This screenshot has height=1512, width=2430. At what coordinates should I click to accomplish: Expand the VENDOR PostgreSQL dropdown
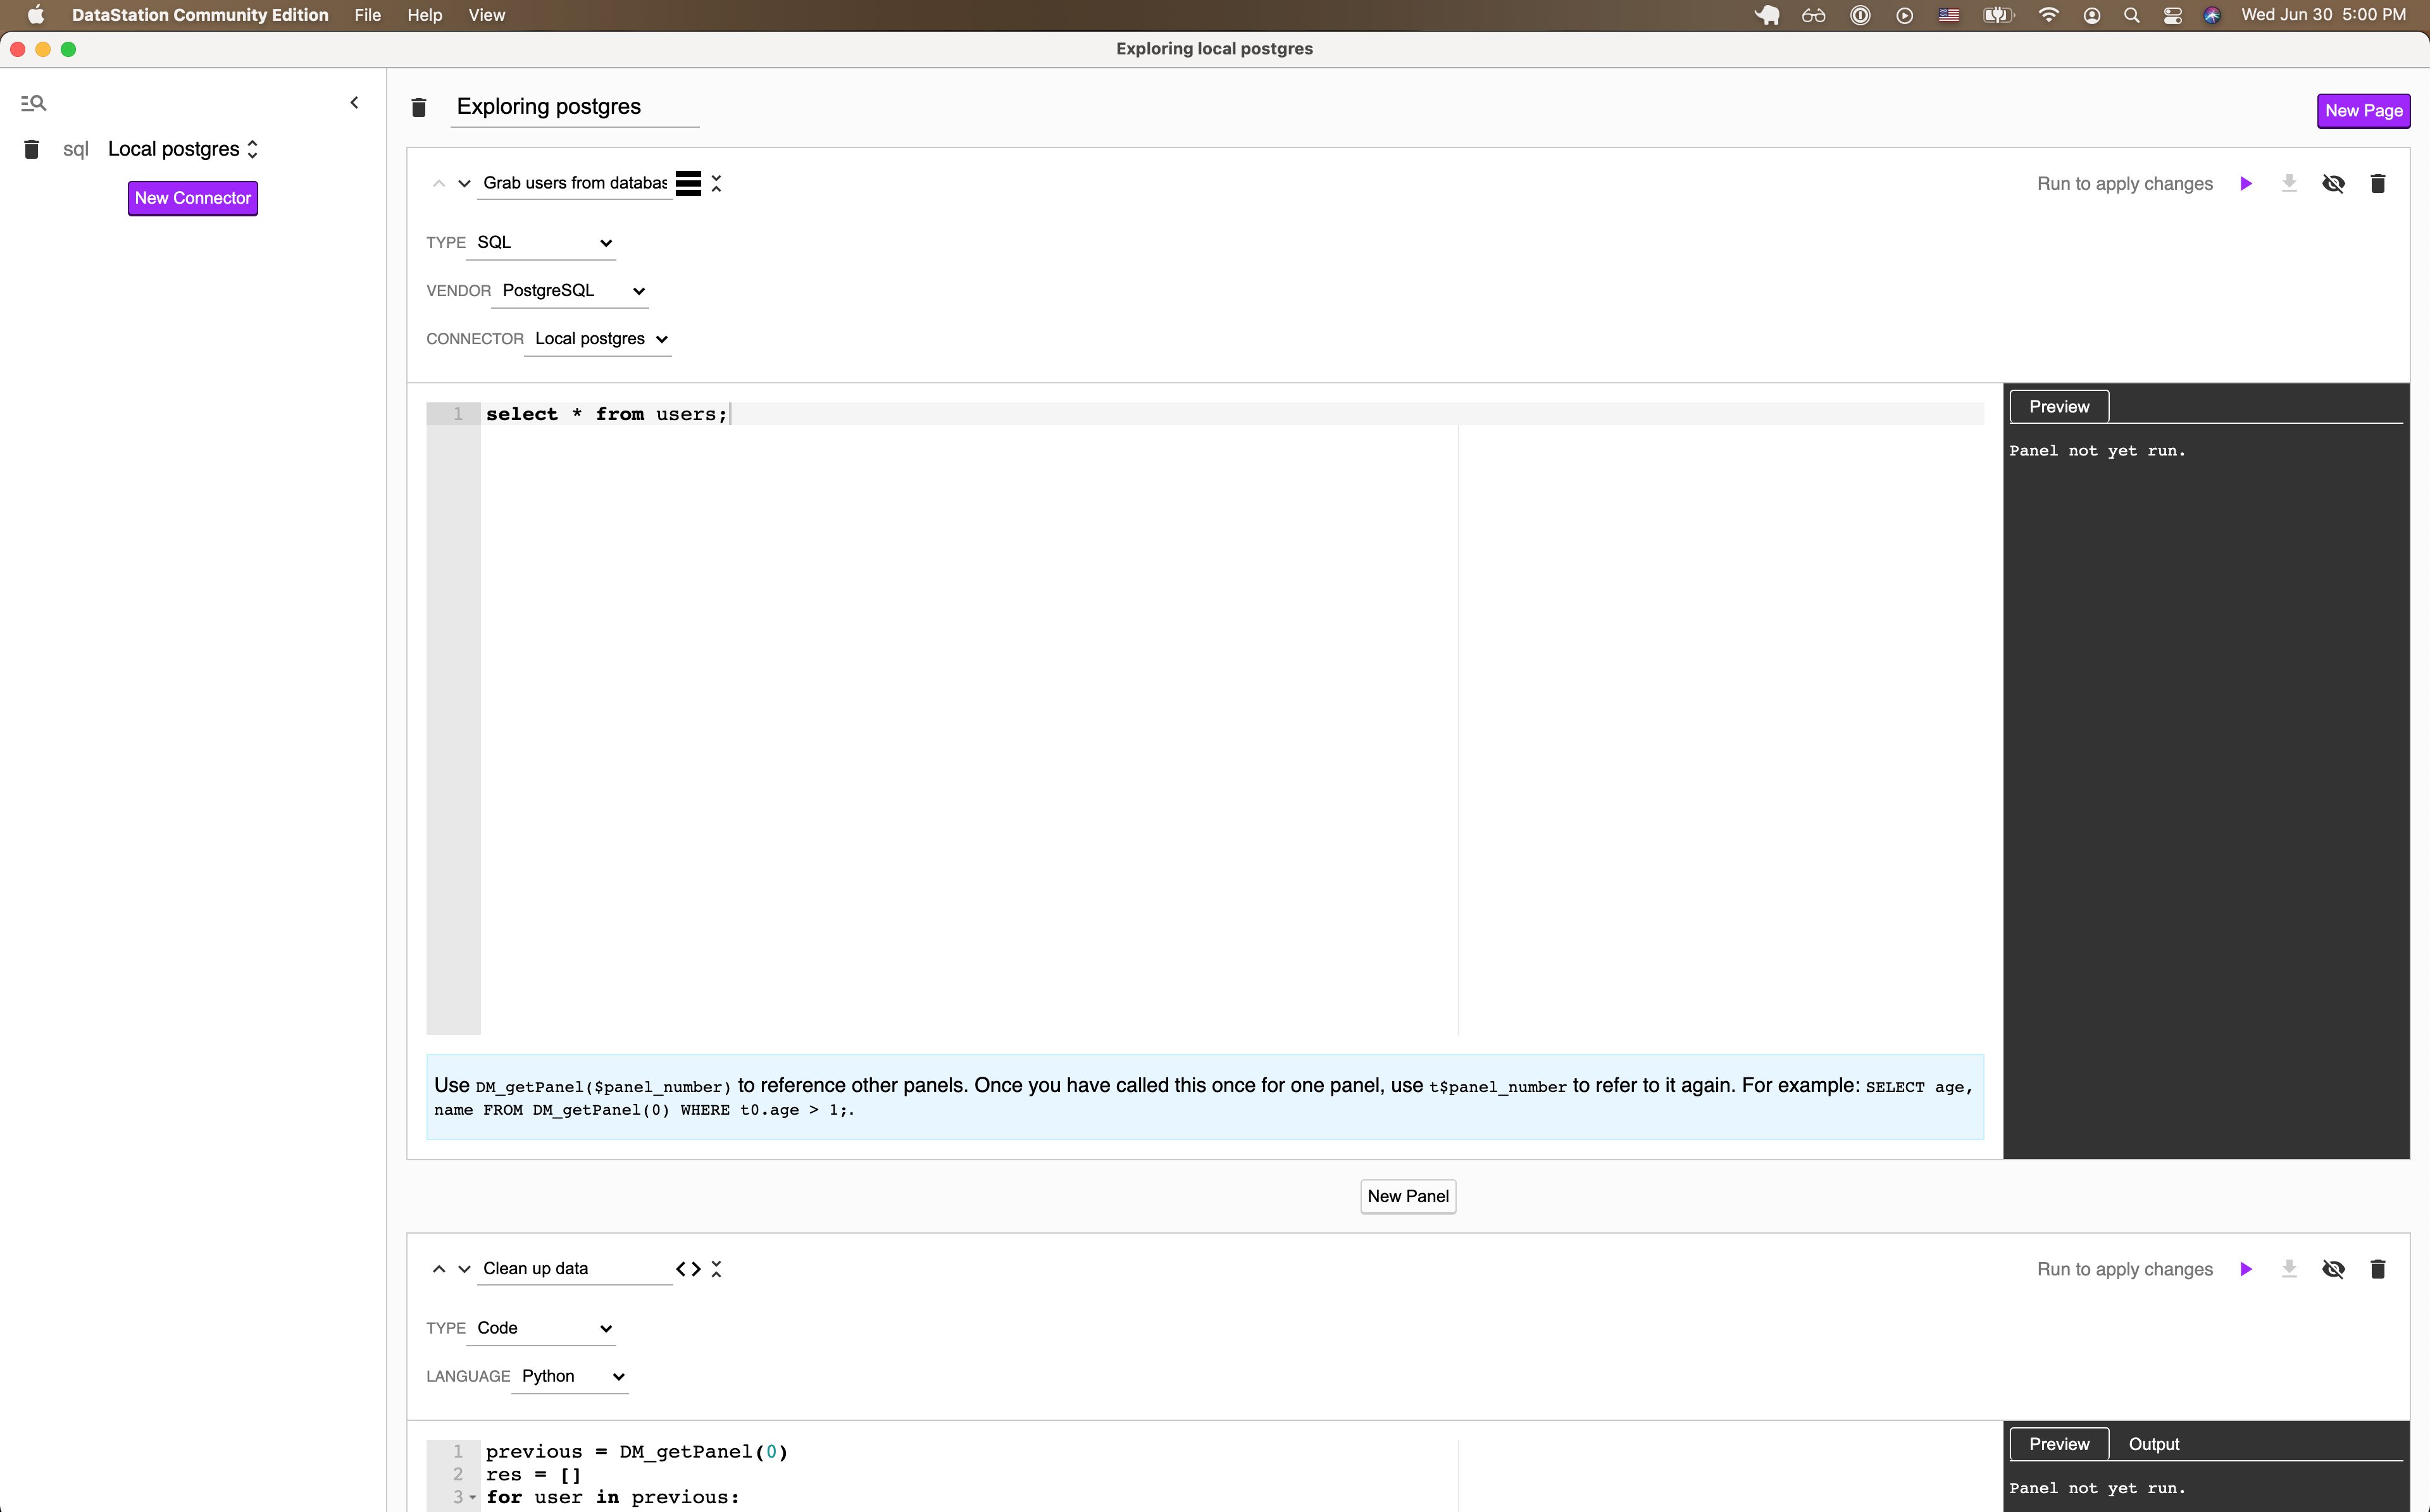point(568,289)
